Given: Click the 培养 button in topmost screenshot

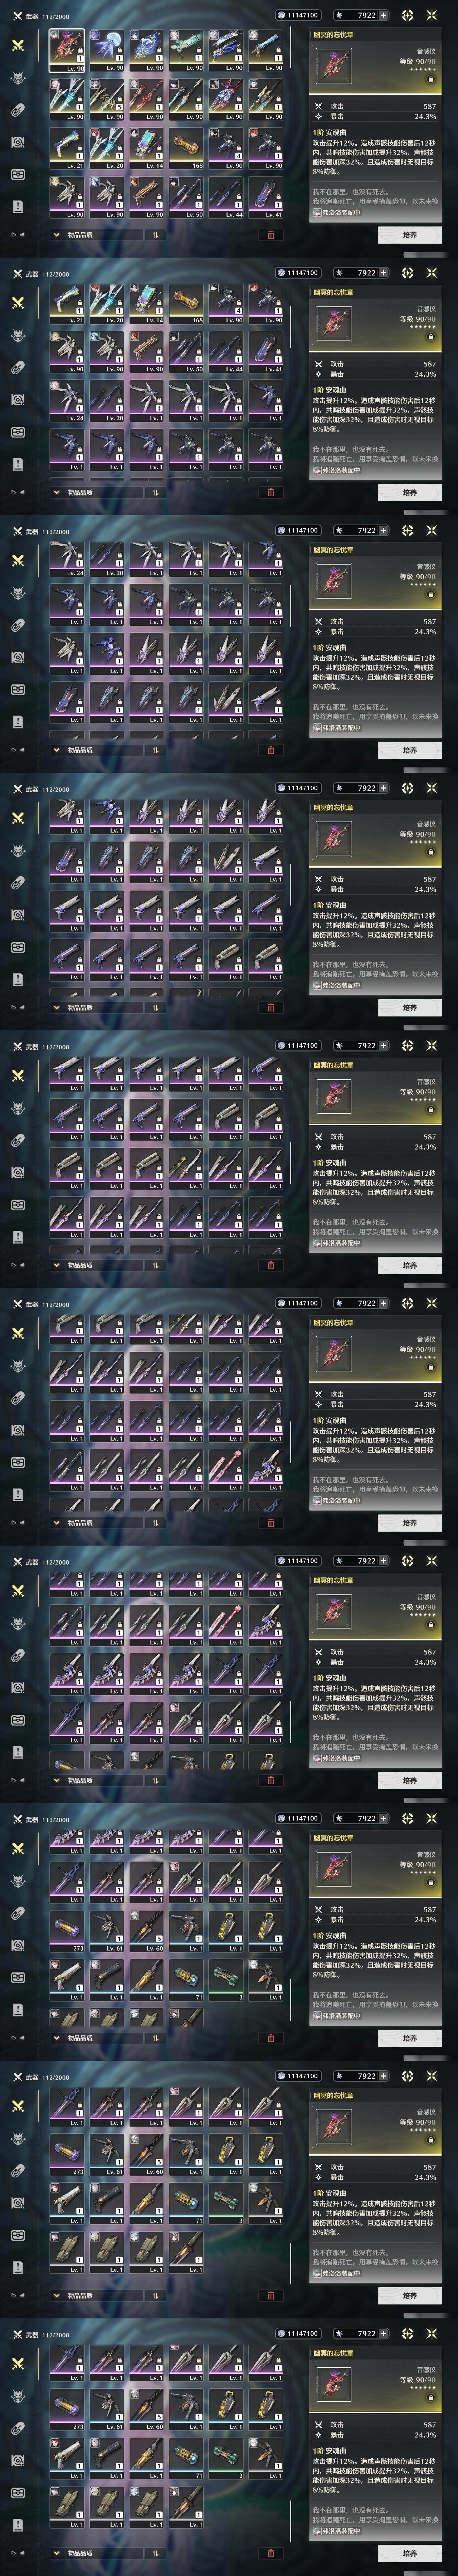Looking at the screenshot, I should coord(409,235).
